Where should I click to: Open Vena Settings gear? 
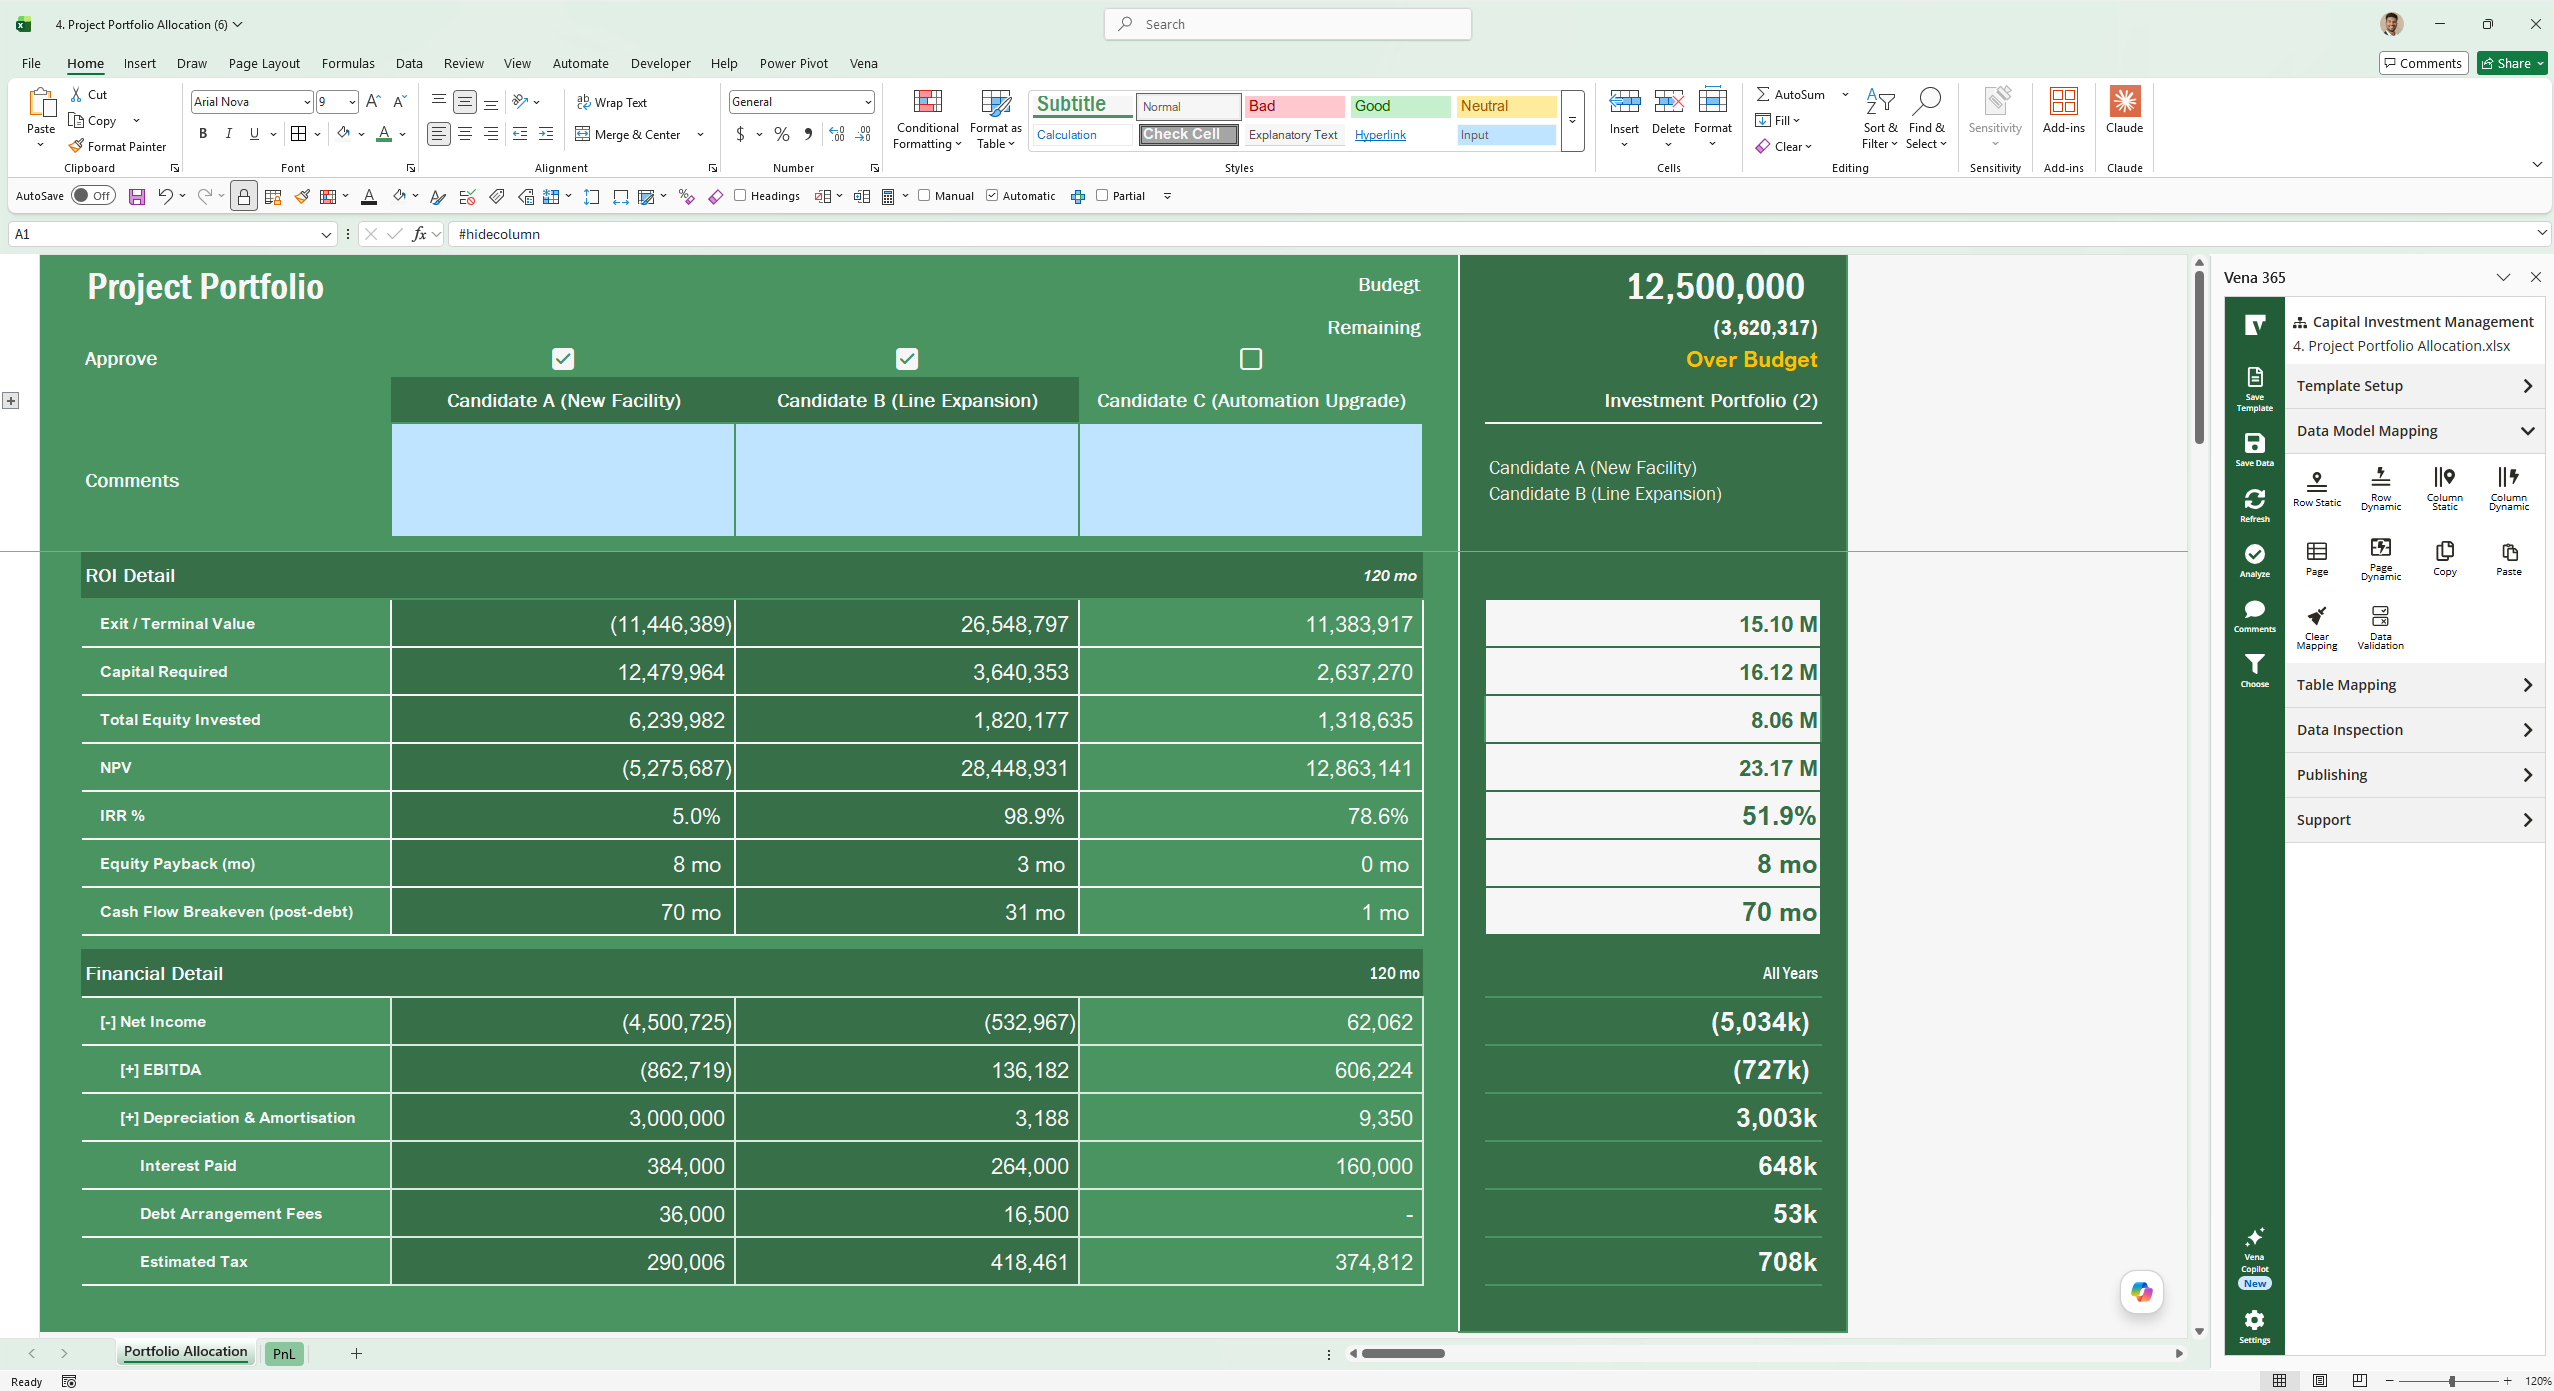(x=2254, y=1326)
